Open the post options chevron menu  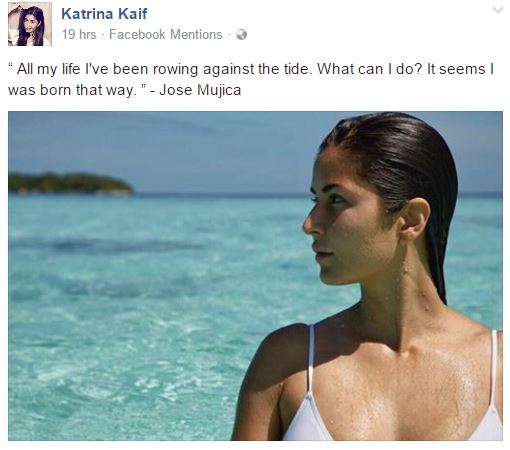pos(498,10)
